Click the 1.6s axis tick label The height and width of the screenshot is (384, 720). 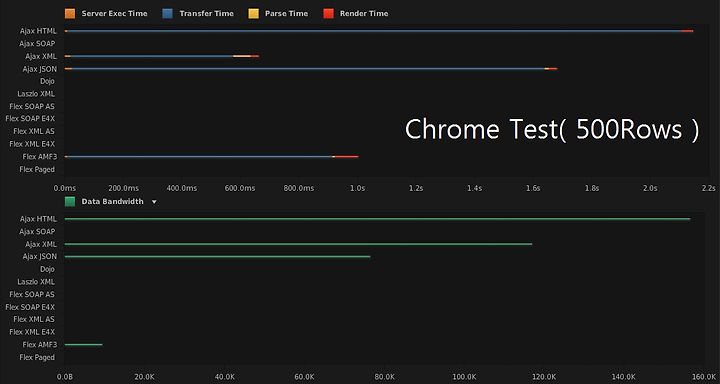pyautogui.click(x=533, y=188)
